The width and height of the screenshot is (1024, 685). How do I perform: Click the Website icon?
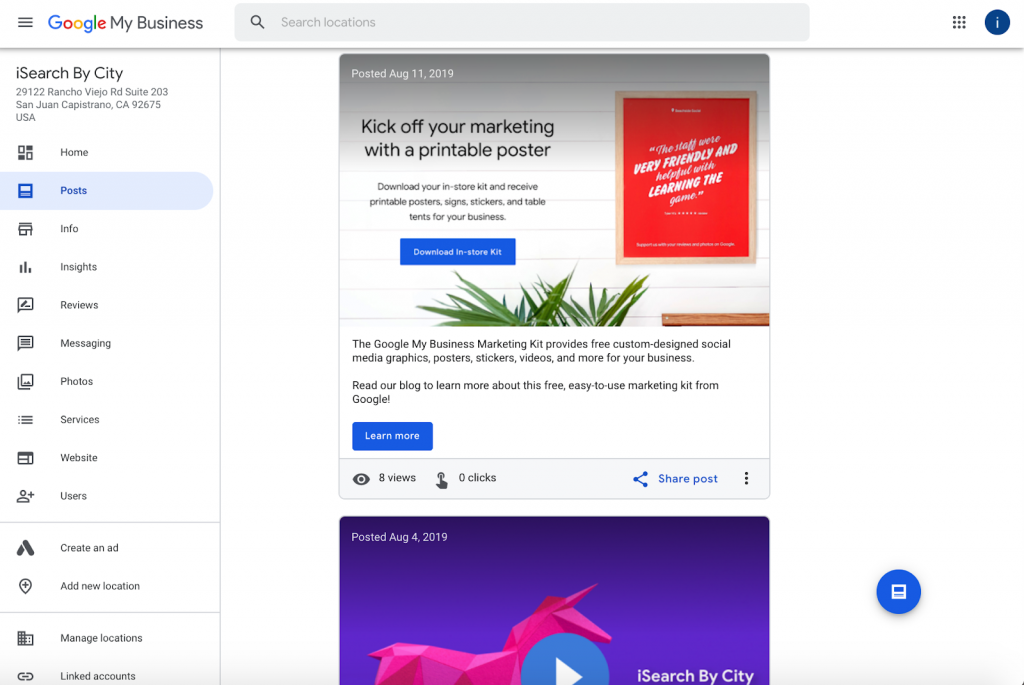[x=25, y=458]
